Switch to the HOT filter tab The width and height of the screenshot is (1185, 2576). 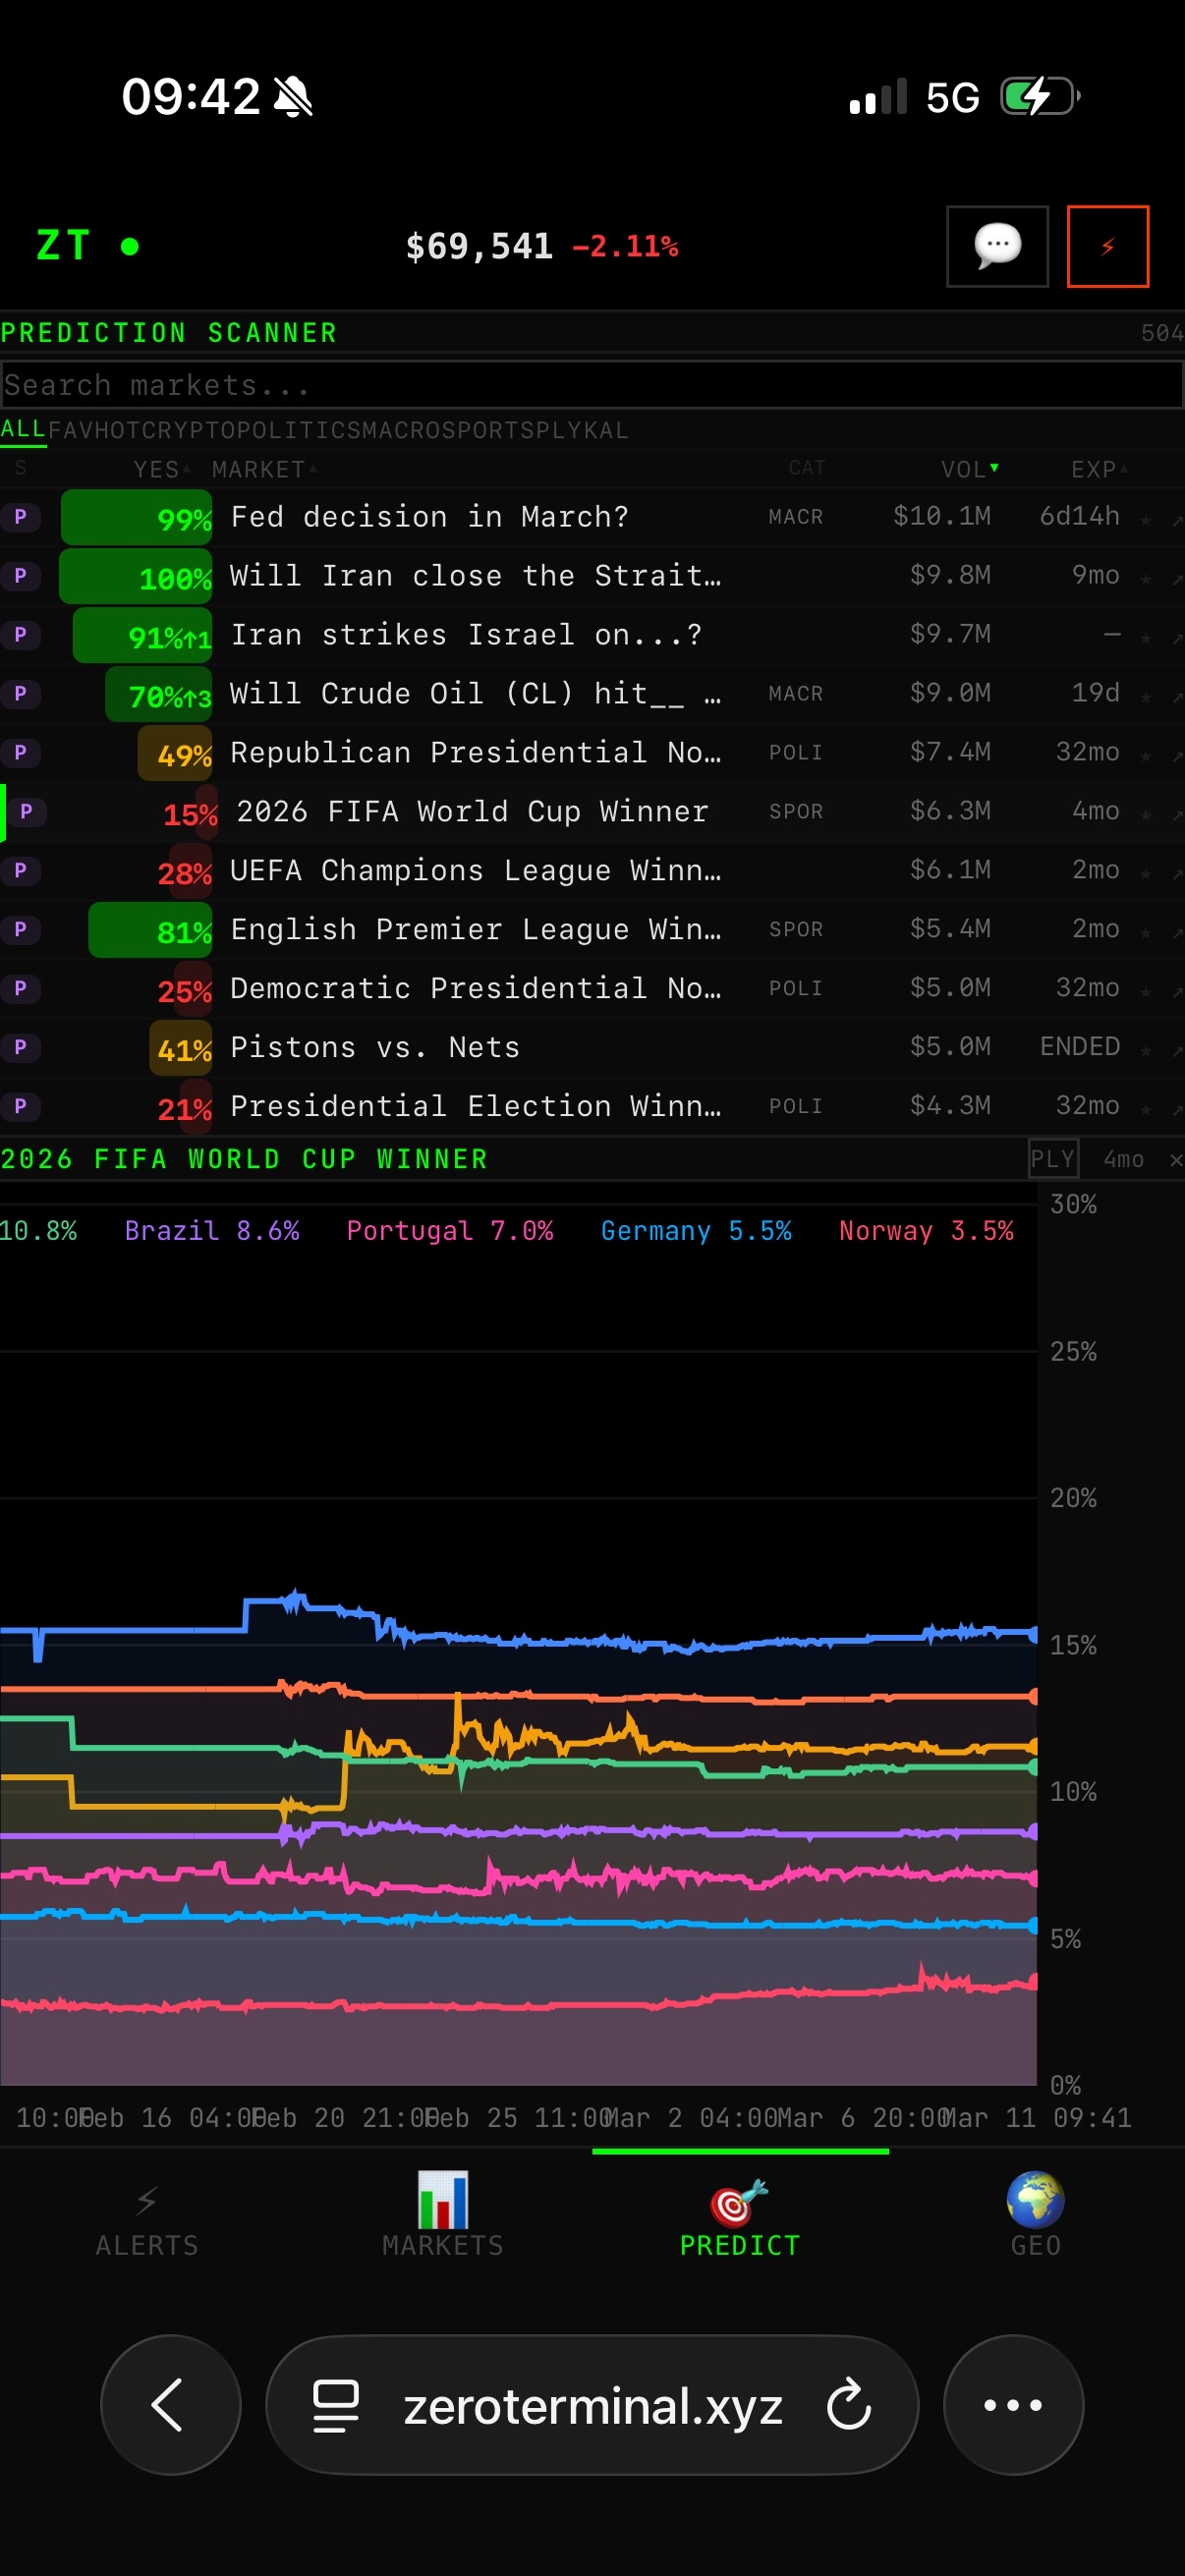(x=118, y=430)
